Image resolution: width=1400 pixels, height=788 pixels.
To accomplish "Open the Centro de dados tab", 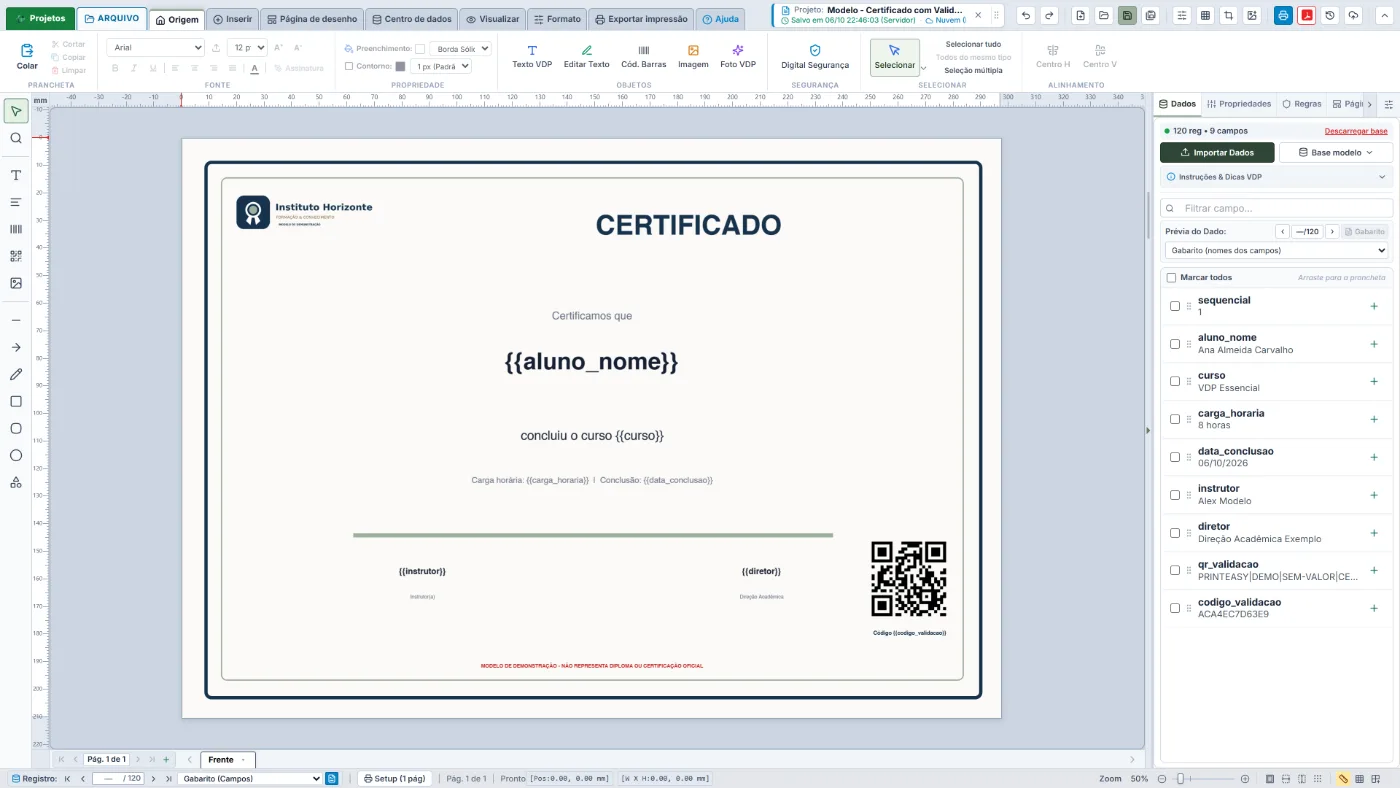I will click(x=412, y=19).
